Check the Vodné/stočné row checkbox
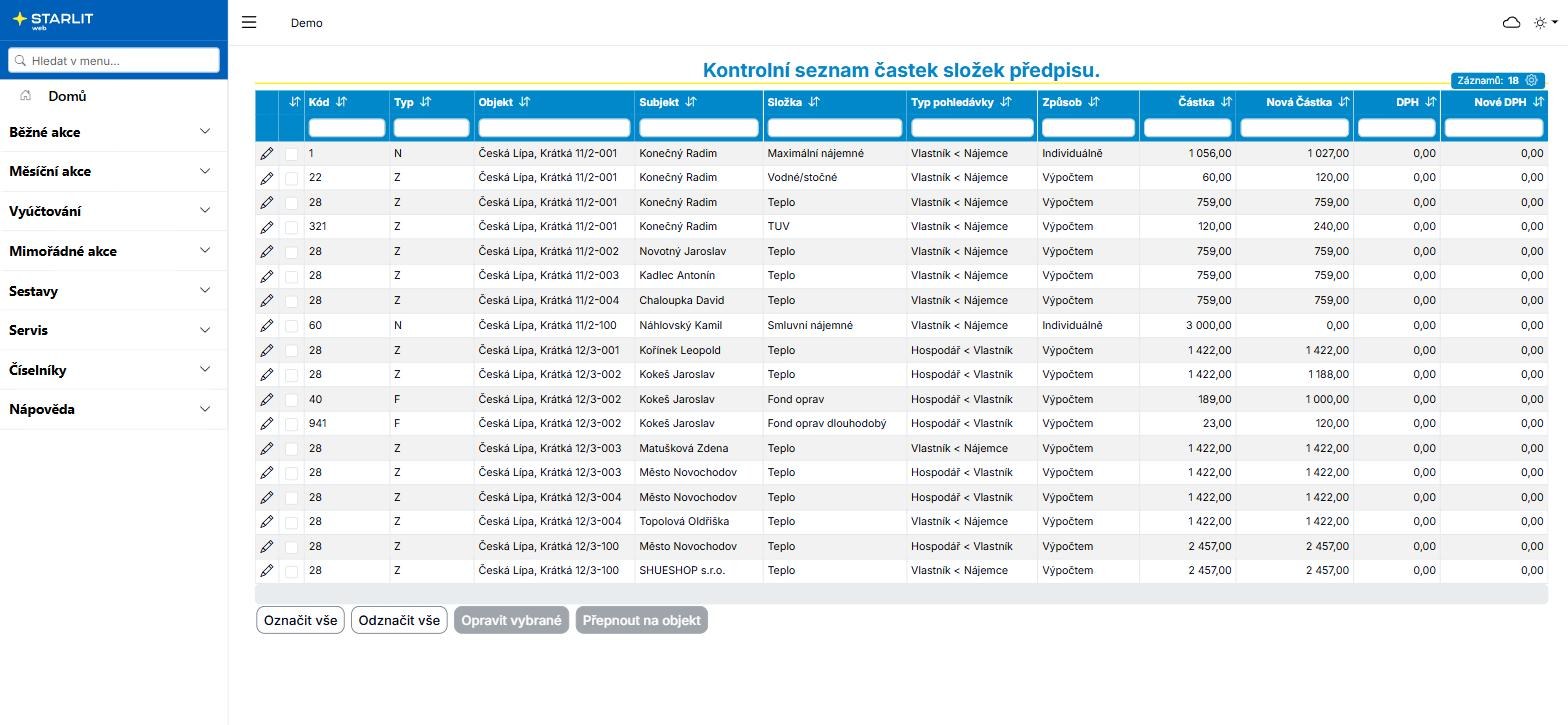This screenshot has width=1568, height=725. coord(292,178)
